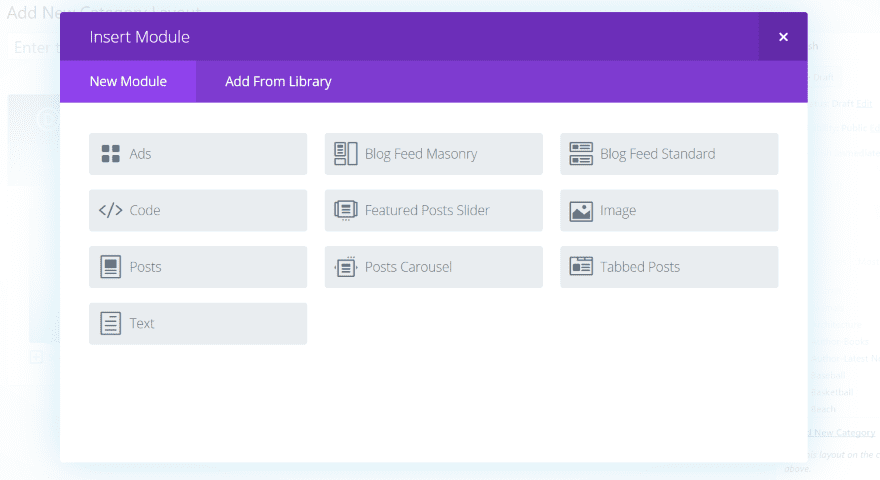Insert the Posts module
Screen dimensions: 880x480
point(197,267)
